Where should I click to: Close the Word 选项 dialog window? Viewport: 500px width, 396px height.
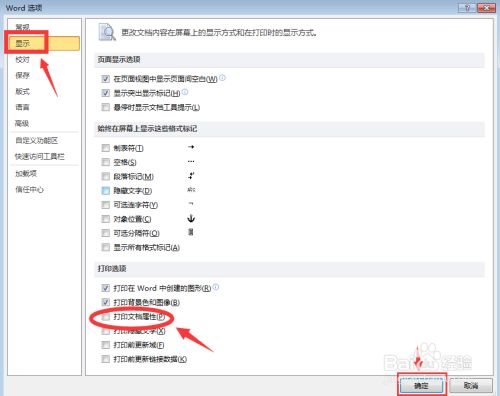486,8
